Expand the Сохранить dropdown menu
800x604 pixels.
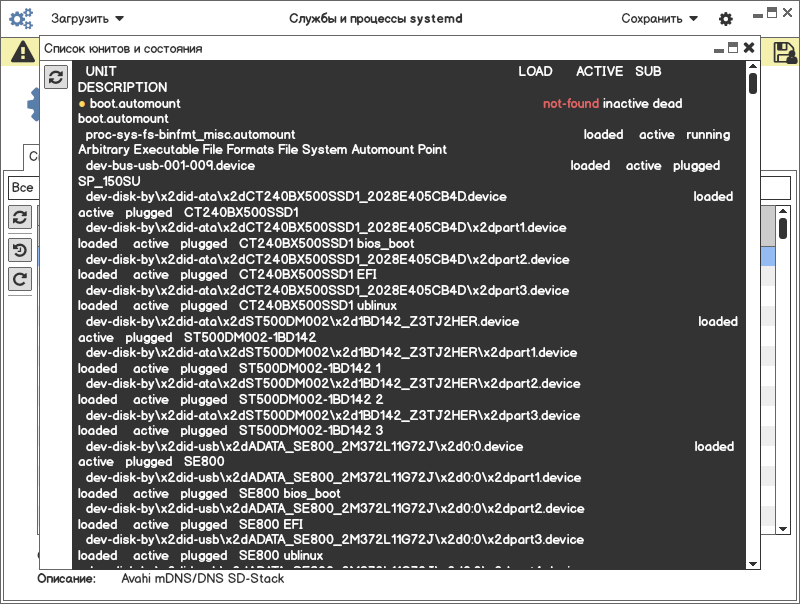pyautogui.click(x=659, y=19)
